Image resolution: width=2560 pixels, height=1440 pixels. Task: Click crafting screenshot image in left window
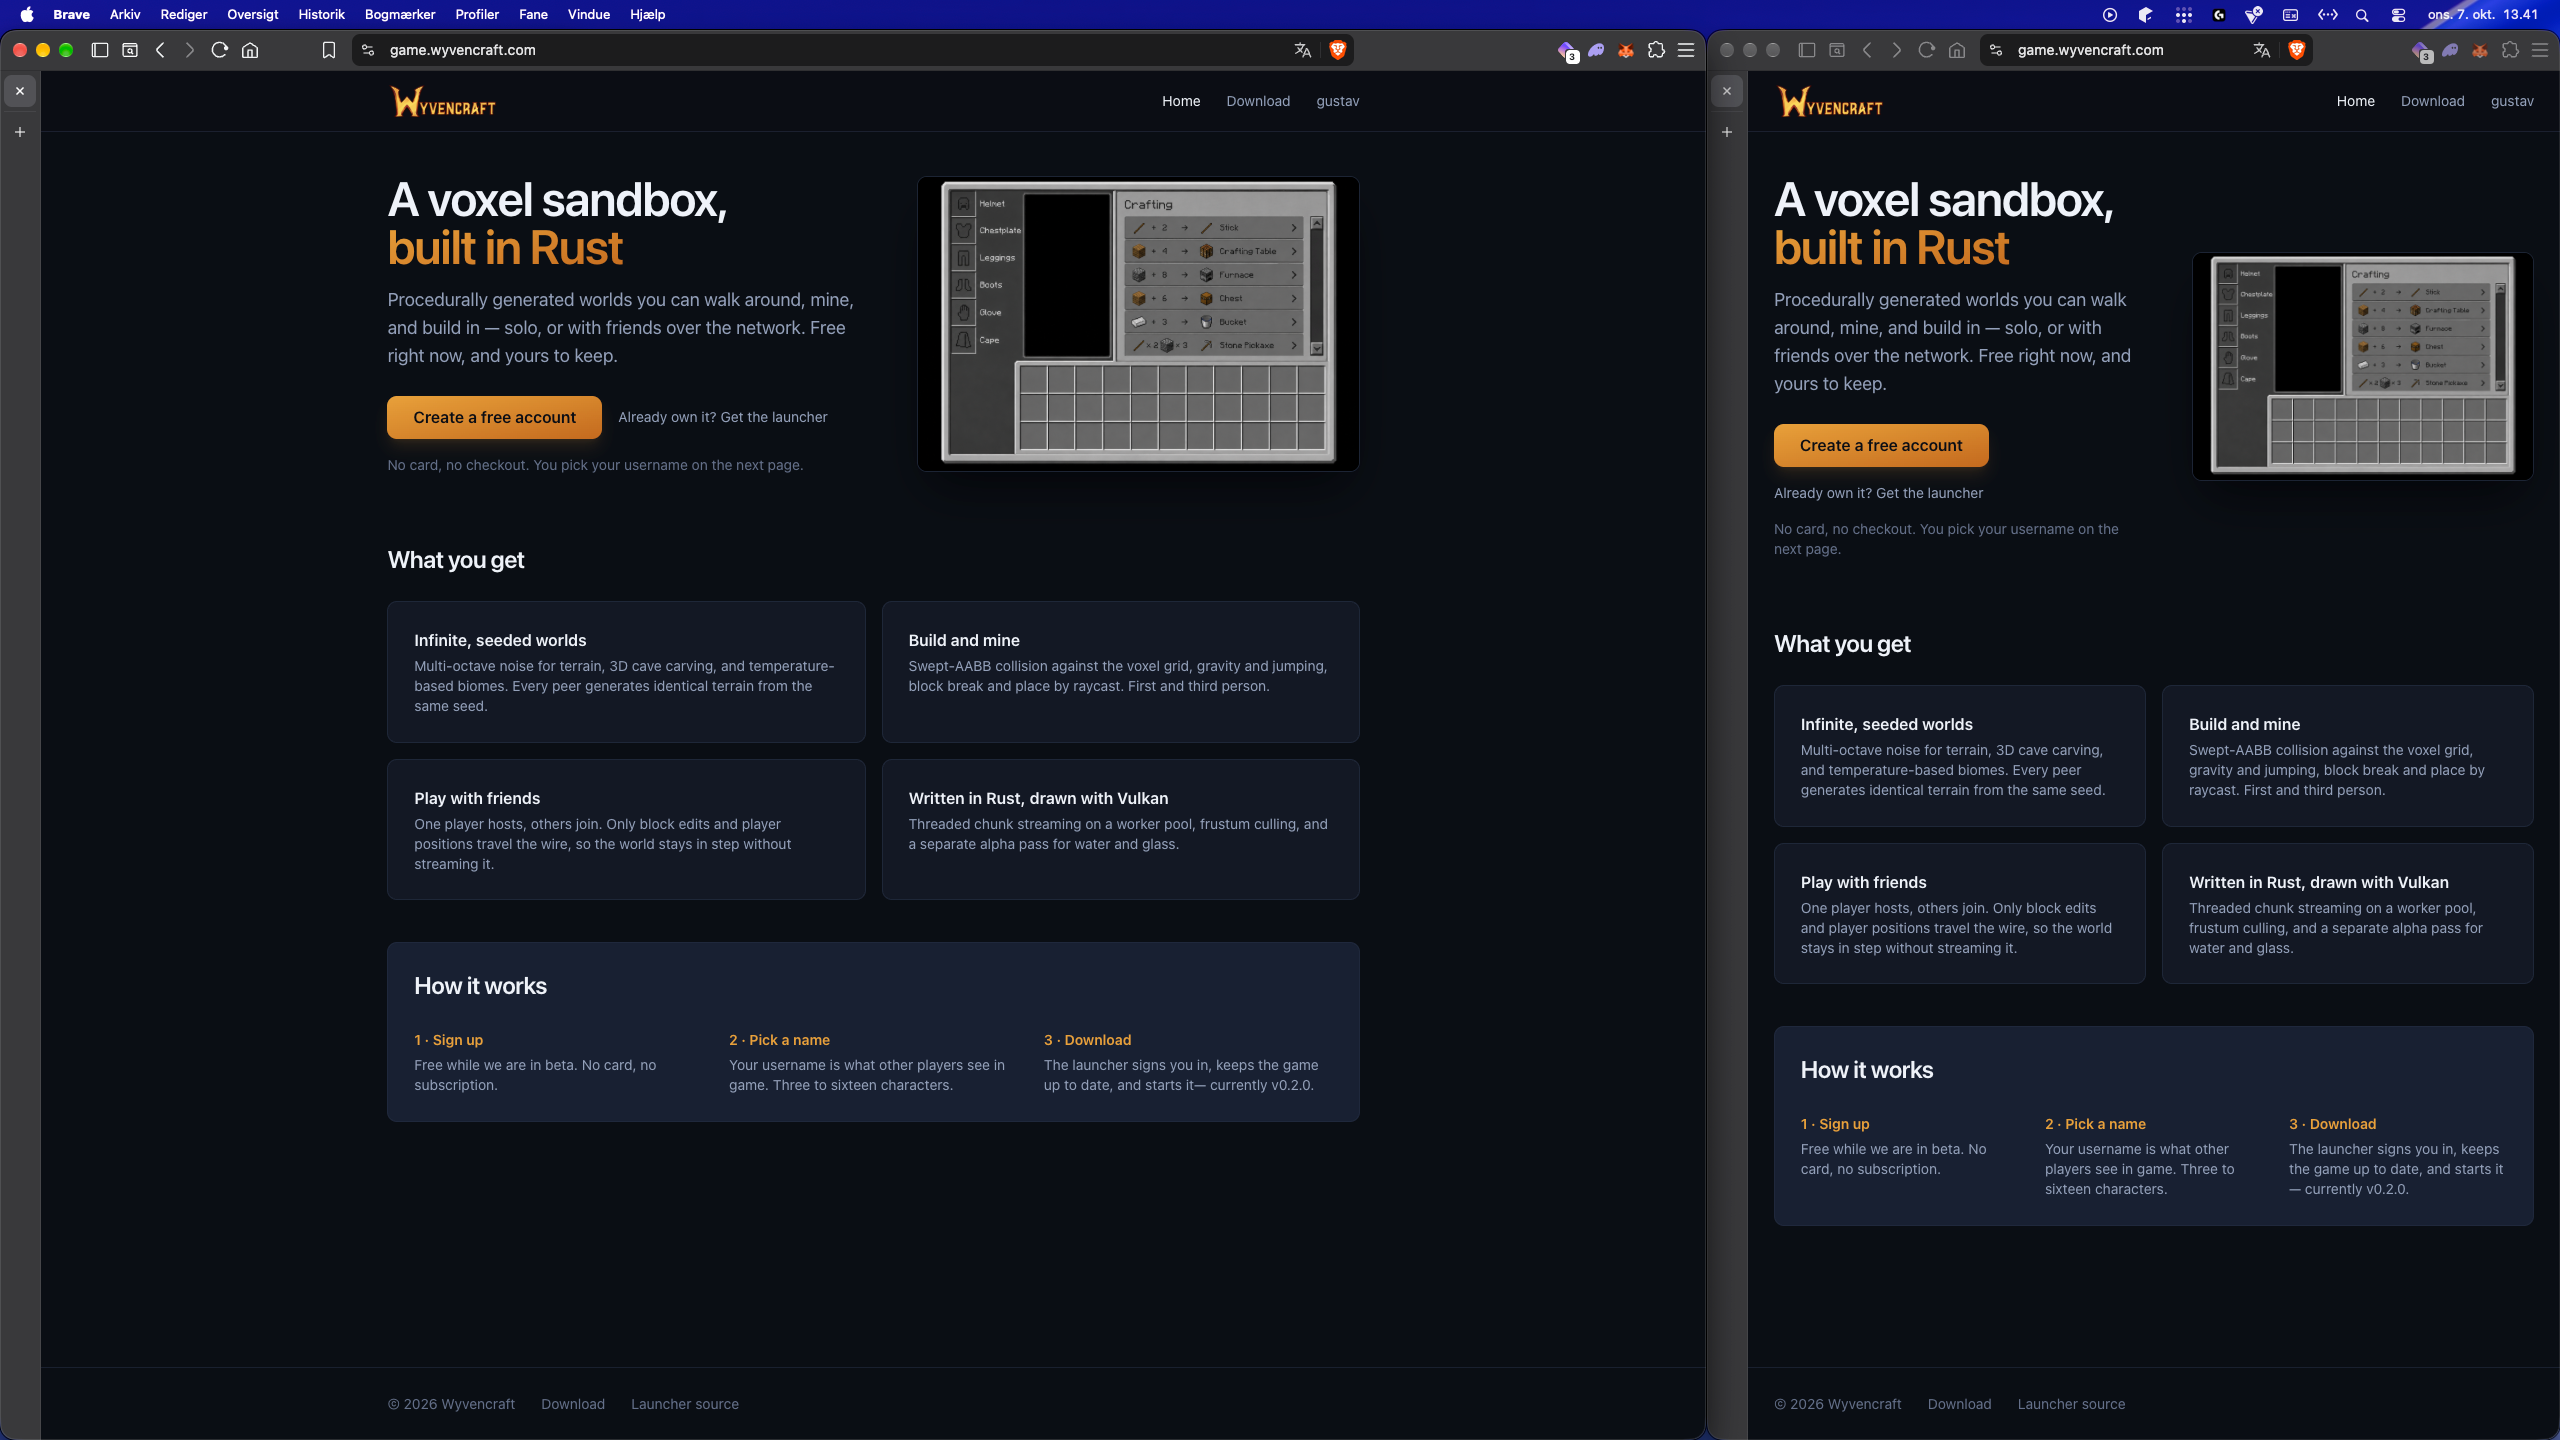point(1138,323)
